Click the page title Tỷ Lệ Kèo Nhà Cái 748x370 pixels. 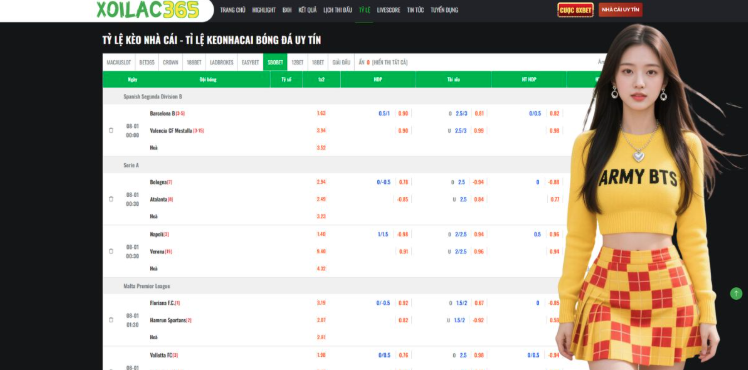click(x=211, y=40)
